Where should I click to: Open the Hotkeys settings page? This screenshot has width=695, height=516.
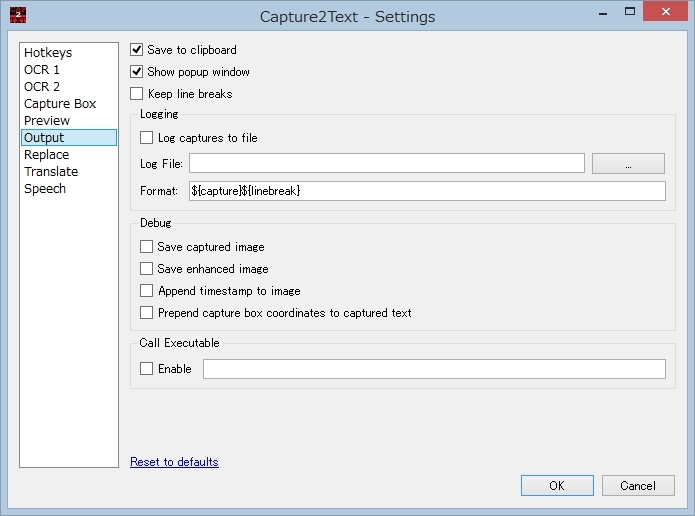coord(48,53)
